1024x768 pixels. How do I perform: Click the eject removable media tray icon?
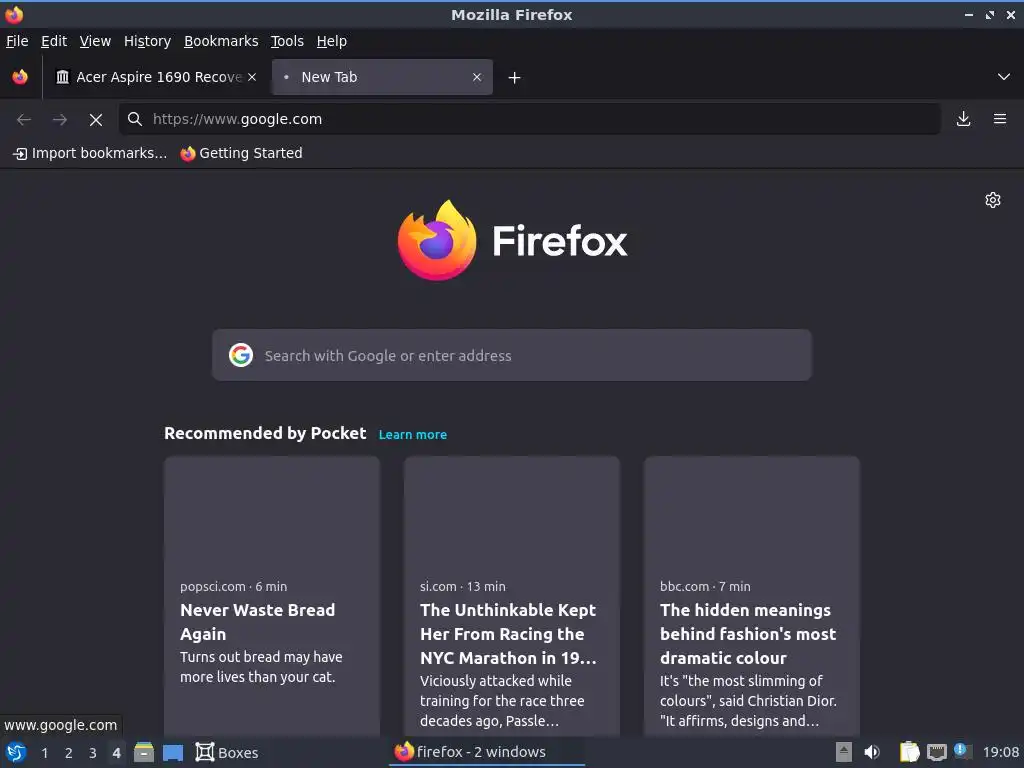tap(844, 752)
